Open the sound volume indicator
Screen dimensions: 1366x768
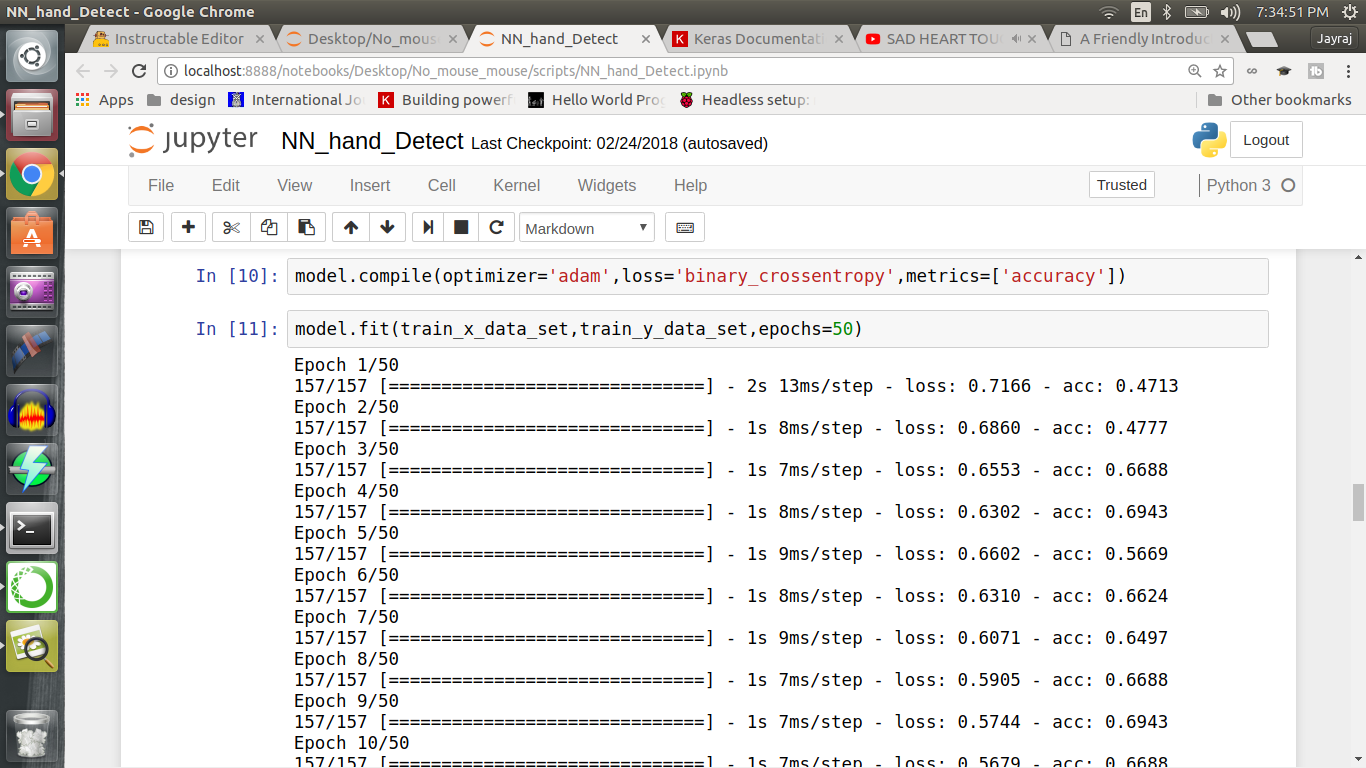(1230, 12)
